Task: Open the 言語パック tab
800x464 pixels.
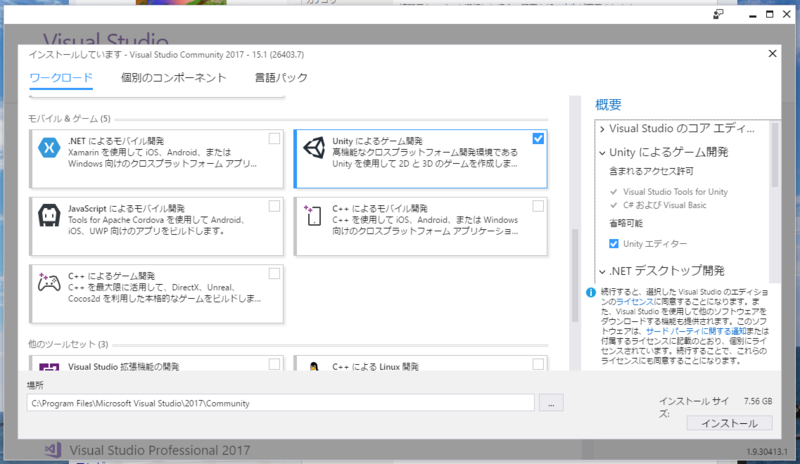Action: point(281,78)
